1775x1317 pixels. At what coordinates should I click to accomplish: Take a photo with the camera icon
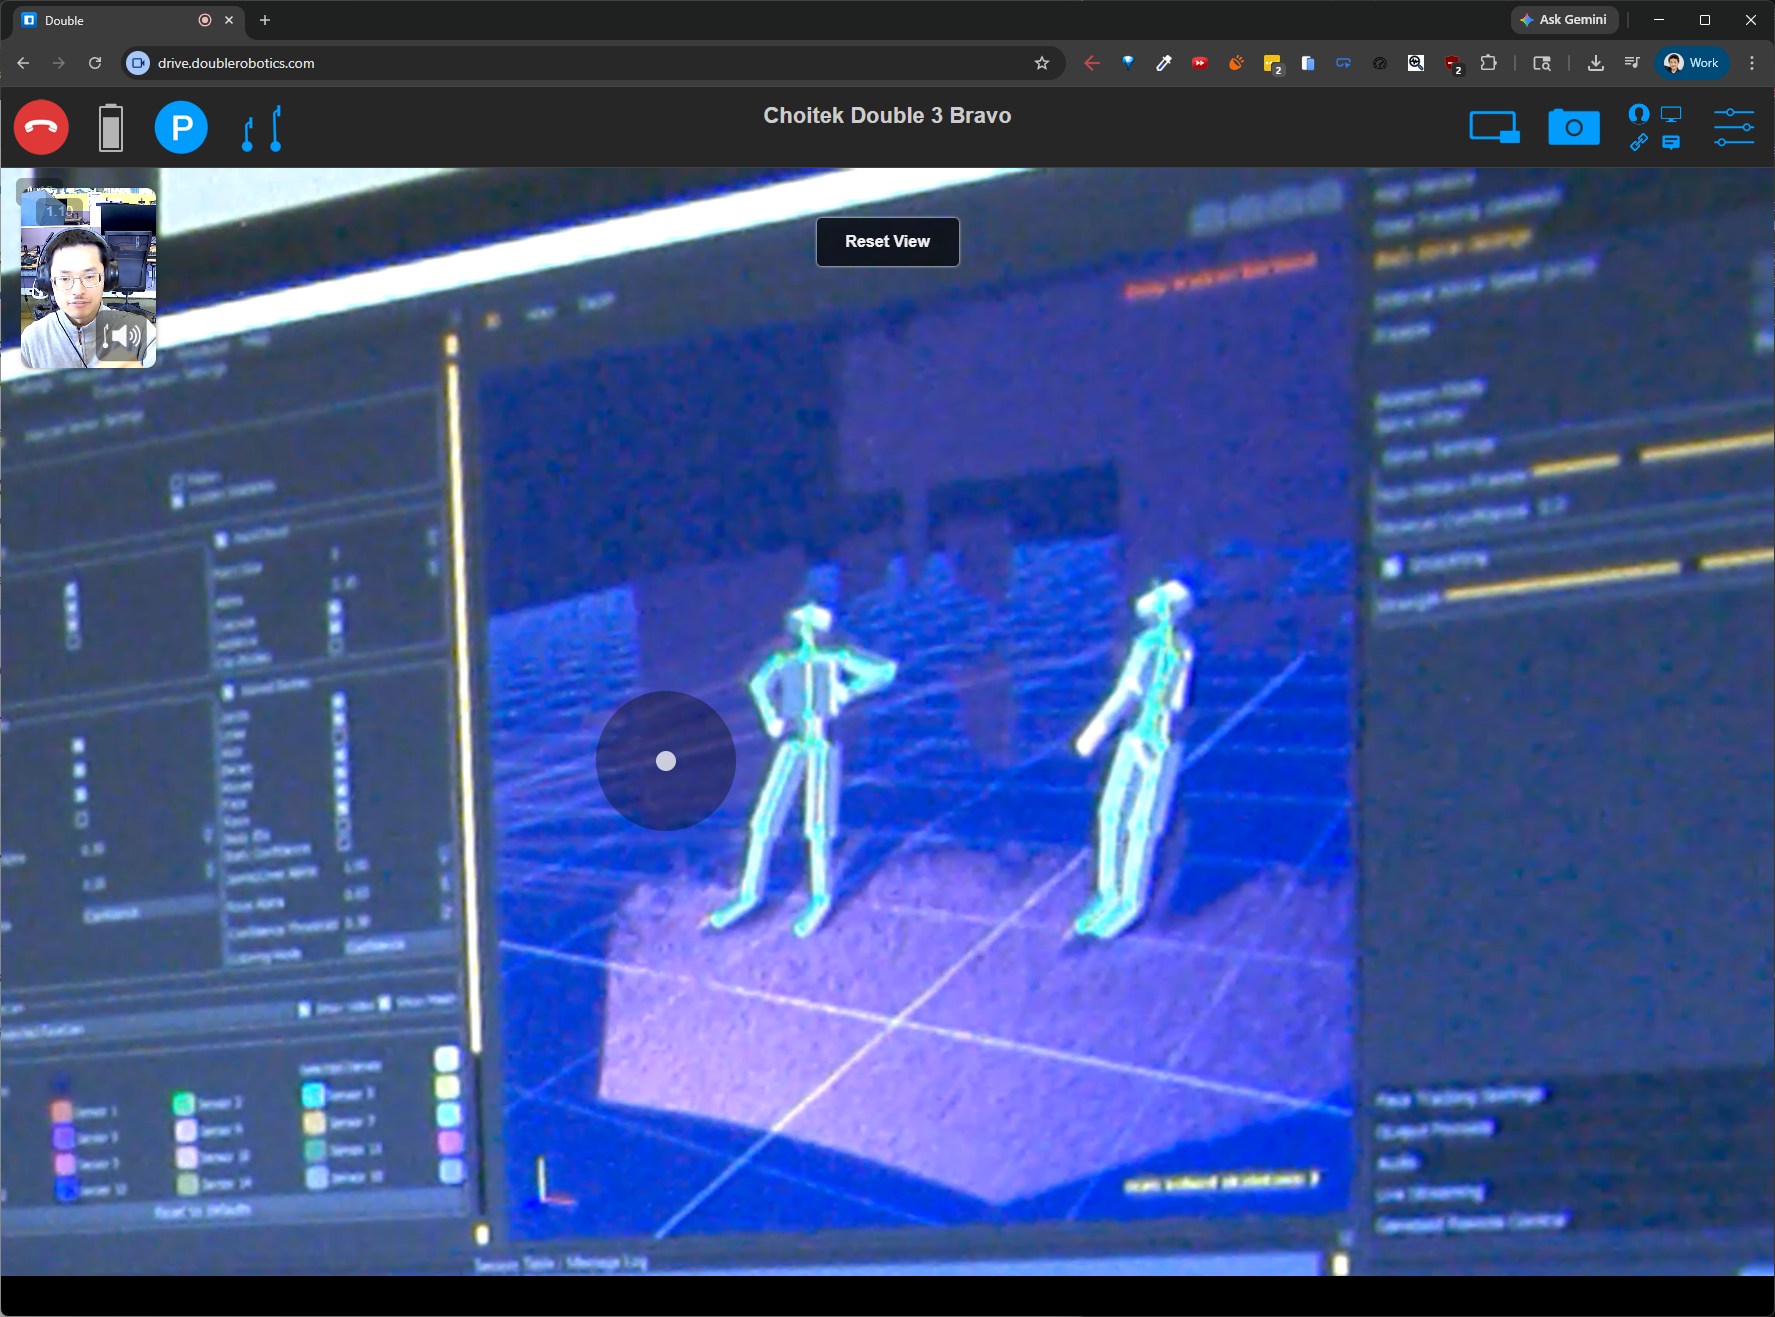pos(1574,128)
